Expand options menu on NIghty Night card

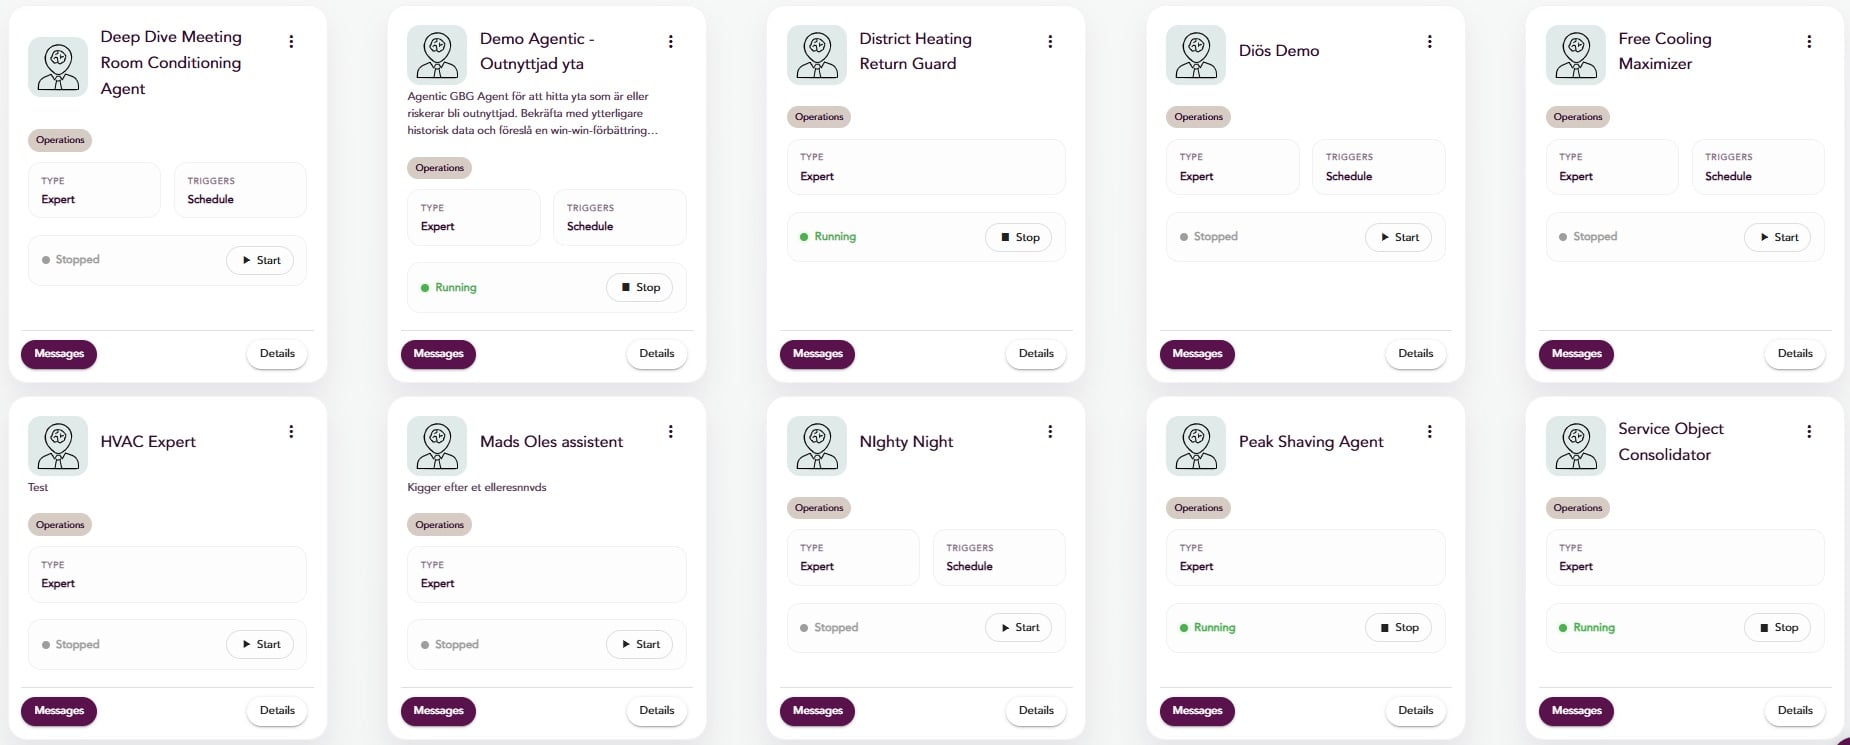click(1049, 432)
